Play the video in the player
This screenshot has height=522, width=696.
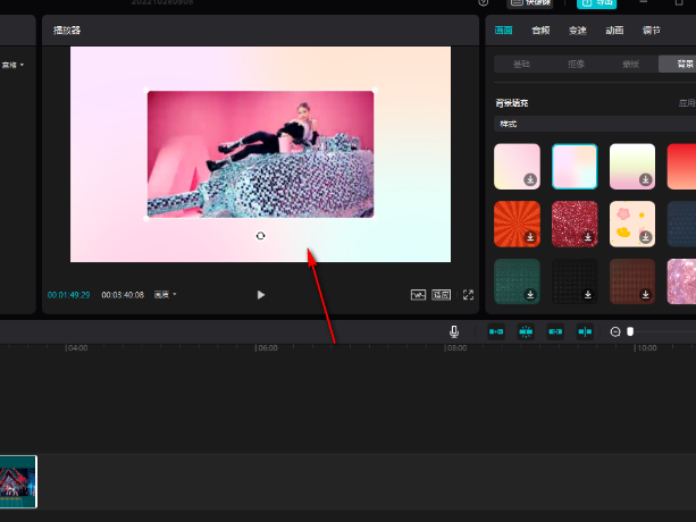click(x=261, y=295)
